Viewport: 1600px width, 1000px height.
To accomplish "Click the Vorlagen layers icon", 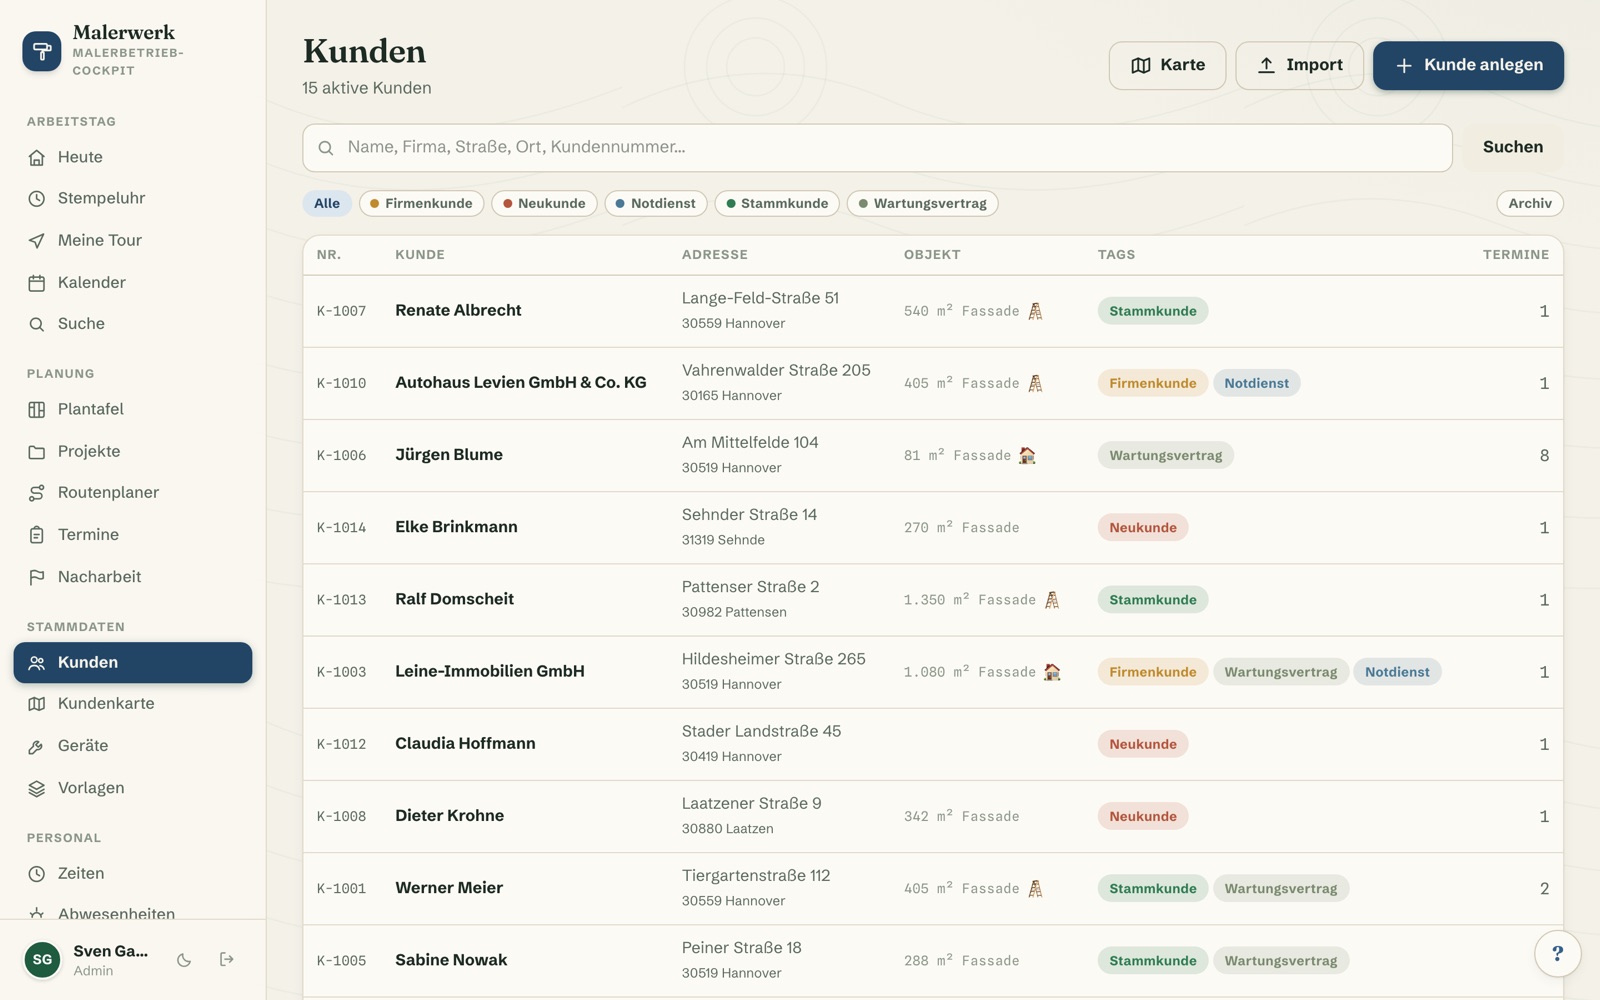I will (37, 788).
